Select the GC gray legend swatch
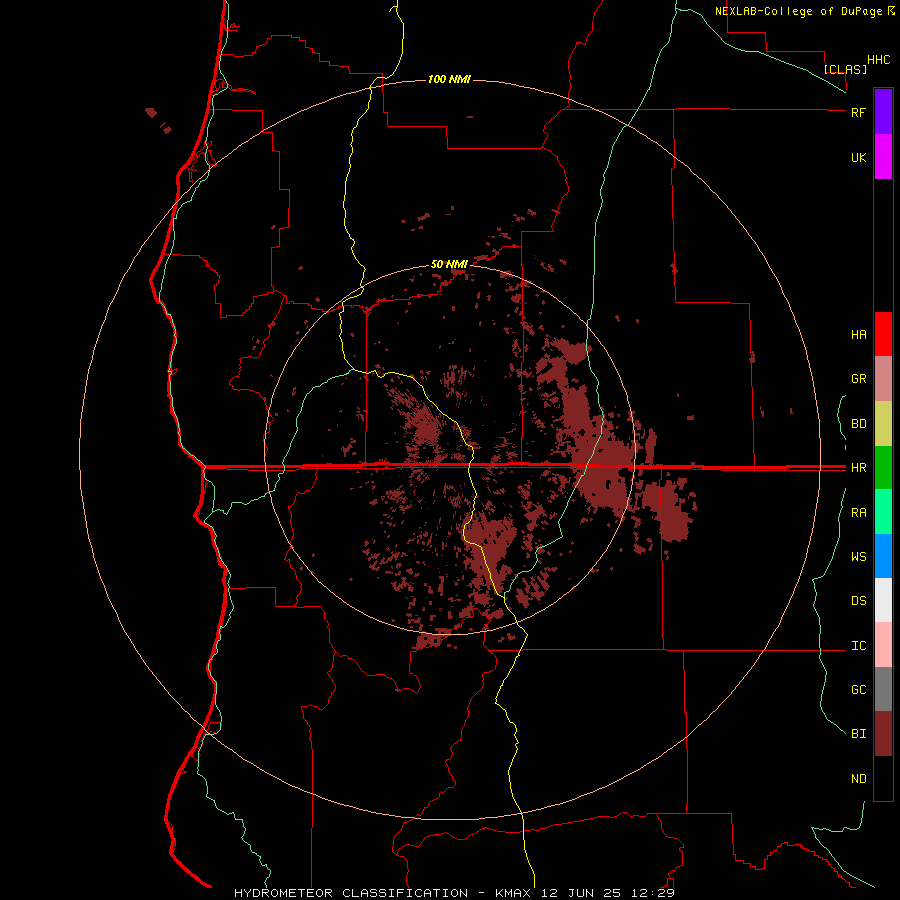This screenshot has width=900, height=900. [x=883, y=689]
